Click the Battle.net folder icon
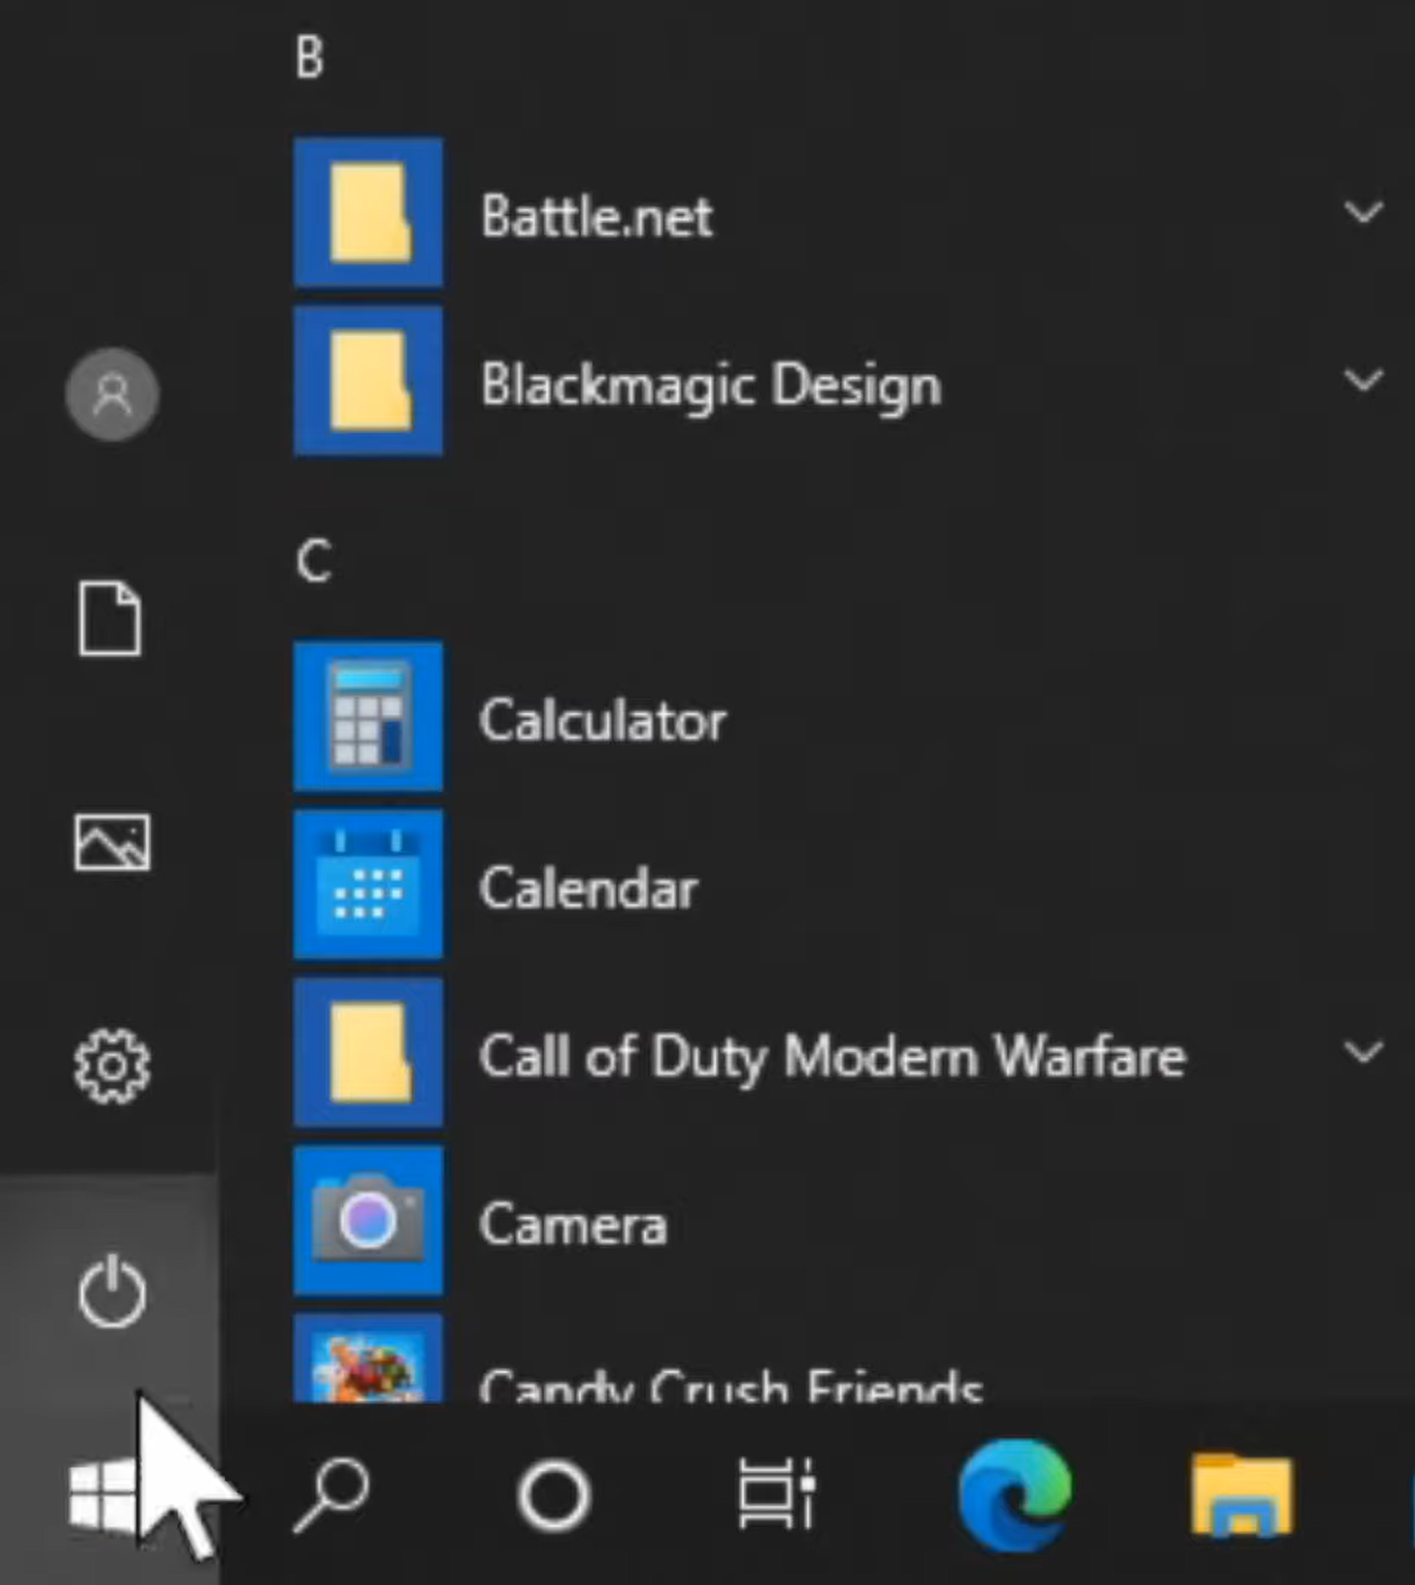This screenshot has height=1585, width=1415. pos(368,213)
